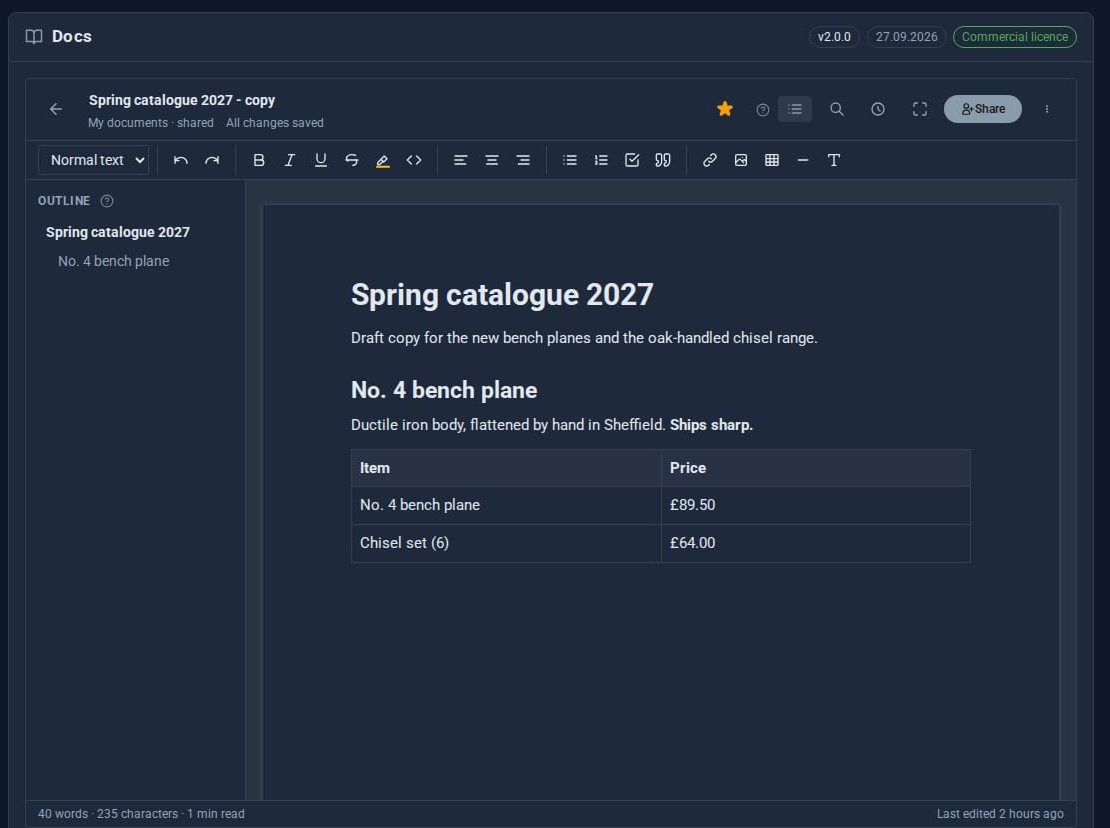Viewport: 1110px width, 828px height.
Task: Click the 27.09.2026 date badge
Action: [906, 37]
